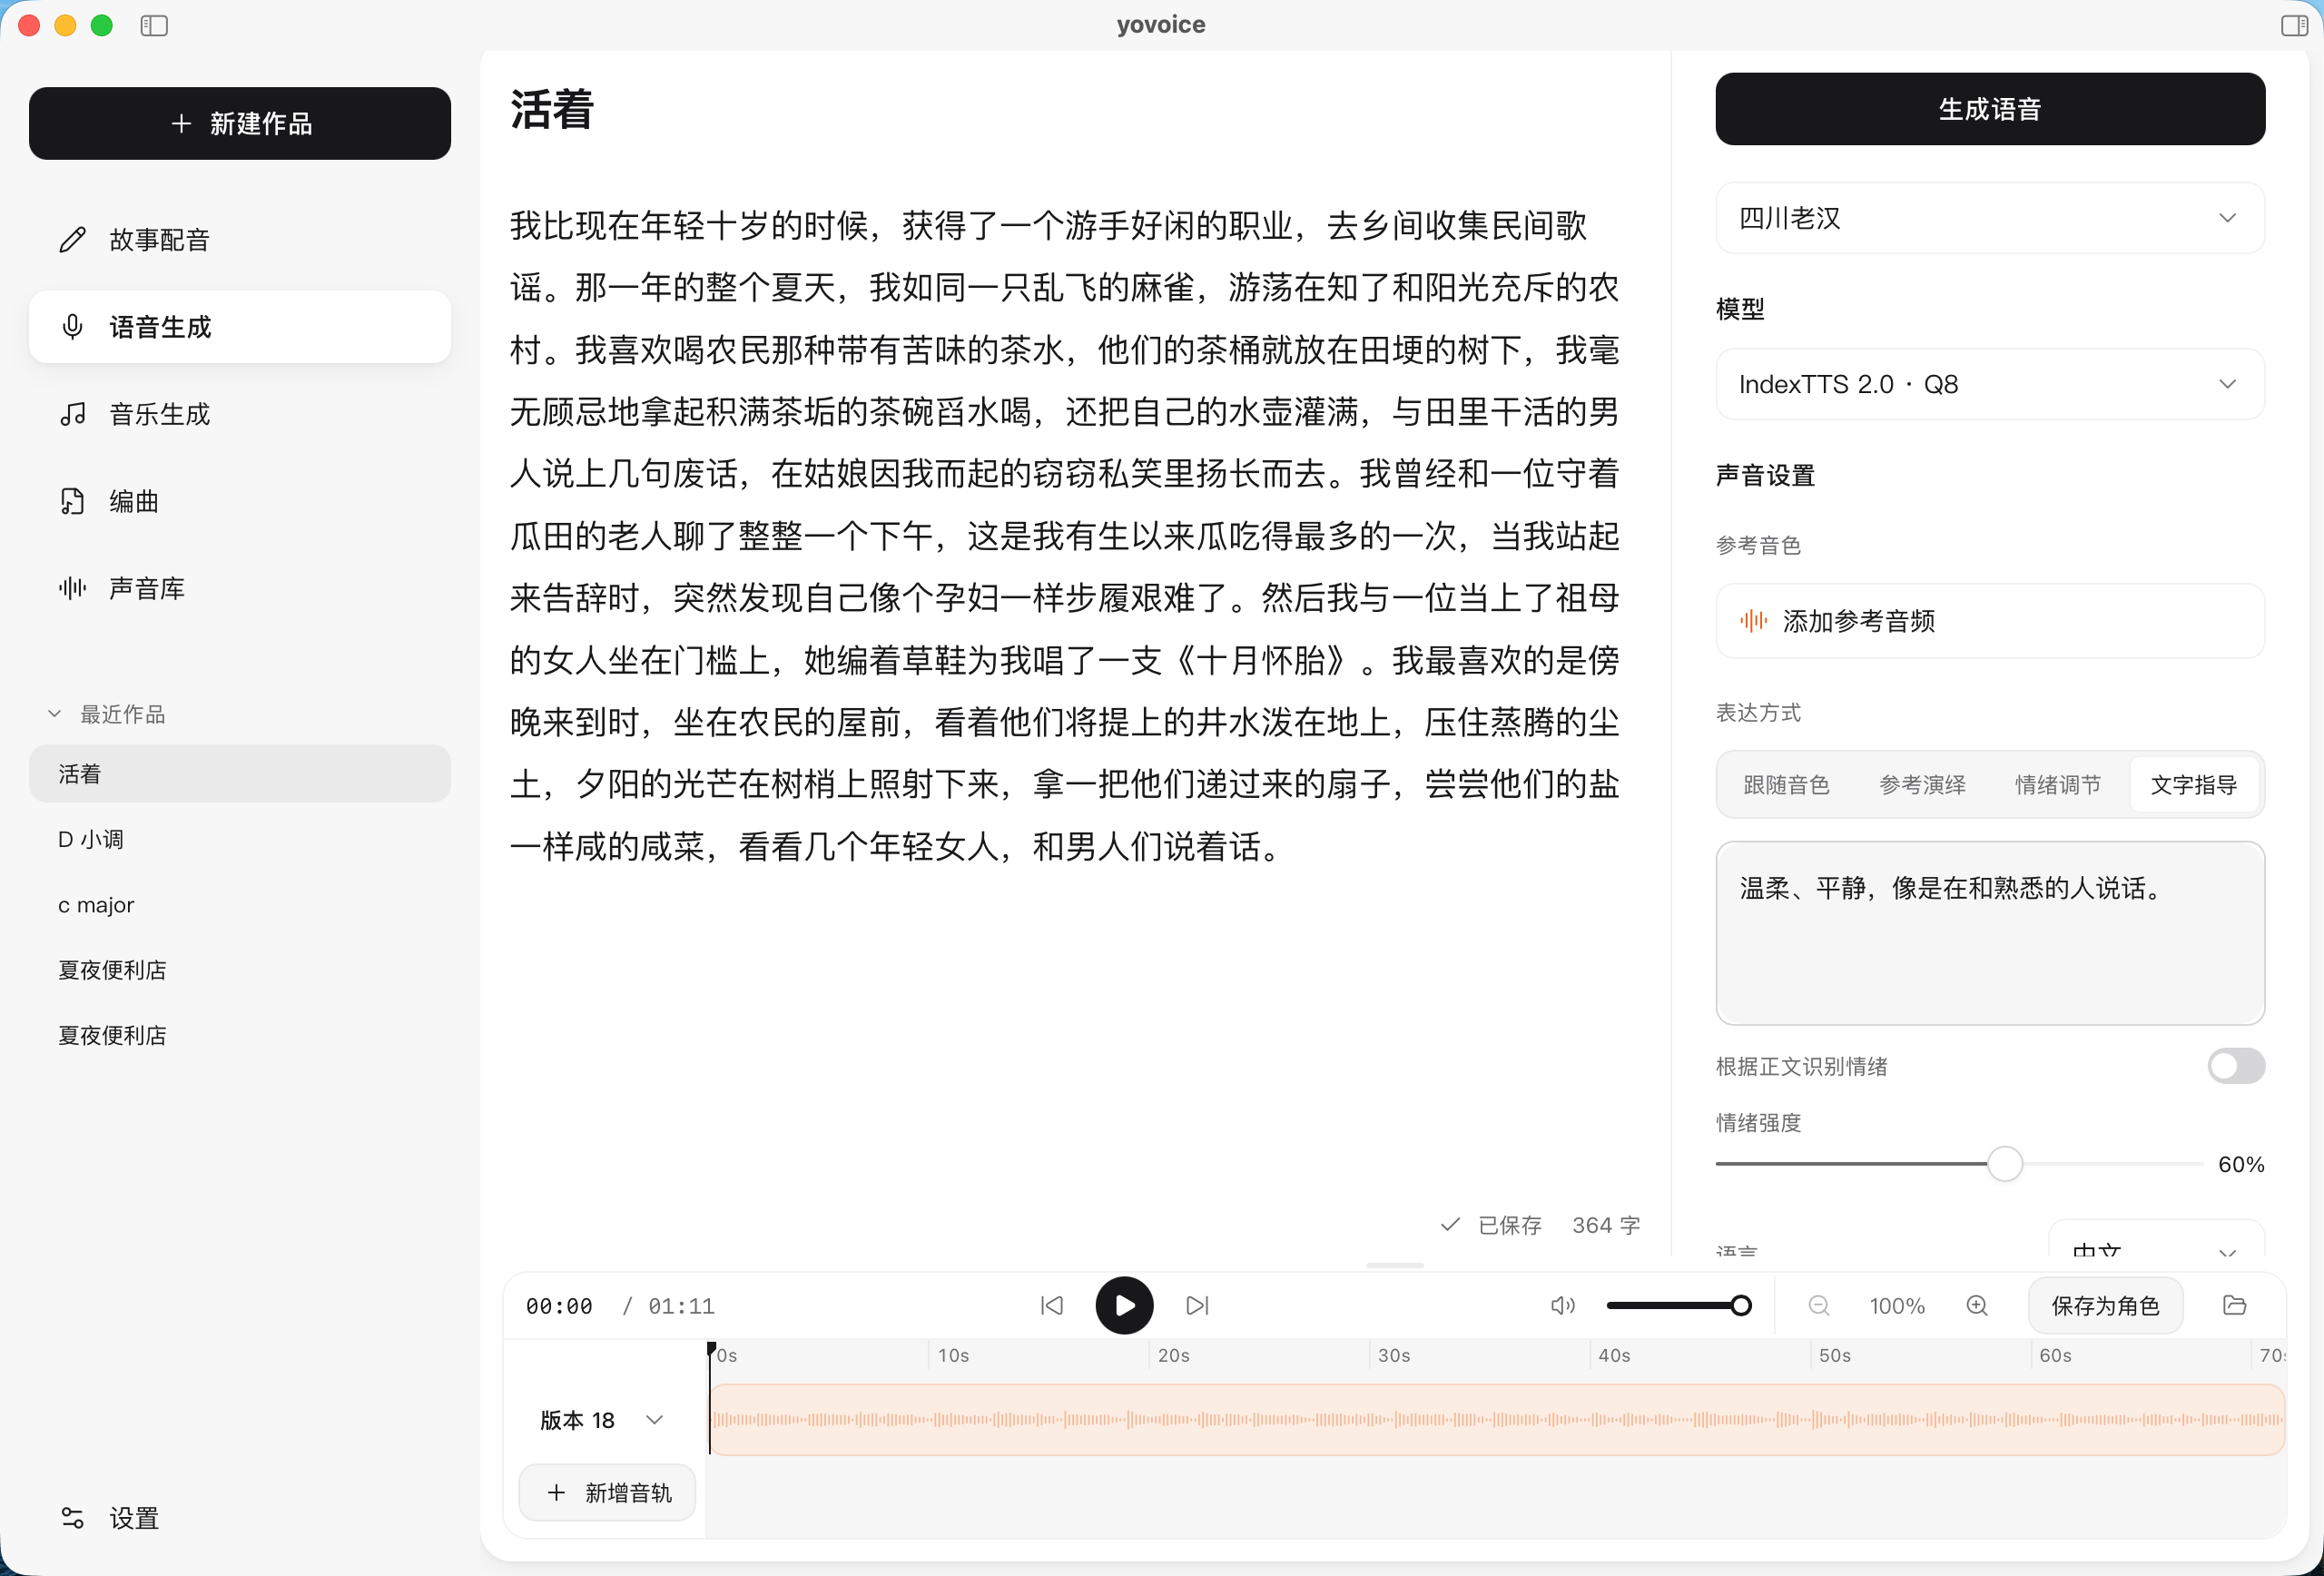
Task: Zoom out the timeline
Action: (1819, 1305)
